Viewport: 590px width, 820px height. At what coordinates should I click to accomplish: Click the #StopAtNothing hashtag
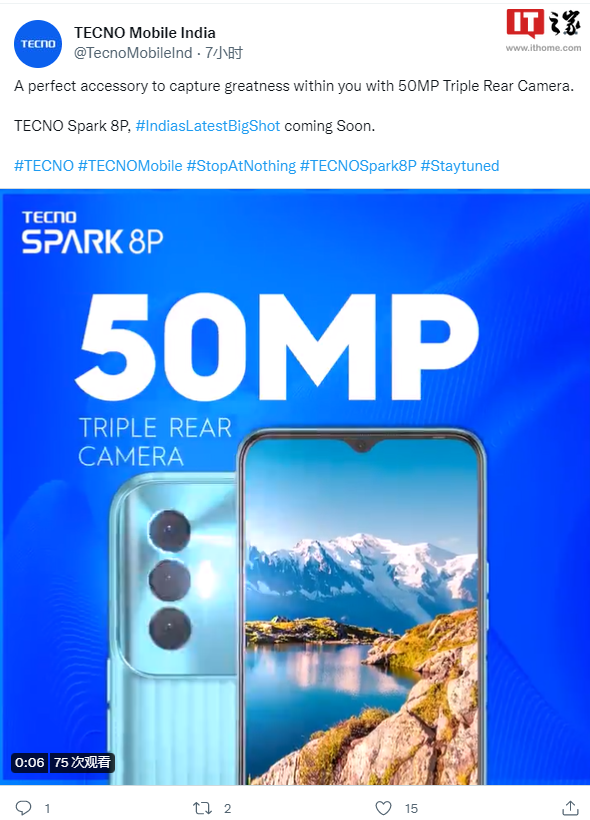(241, 166)
